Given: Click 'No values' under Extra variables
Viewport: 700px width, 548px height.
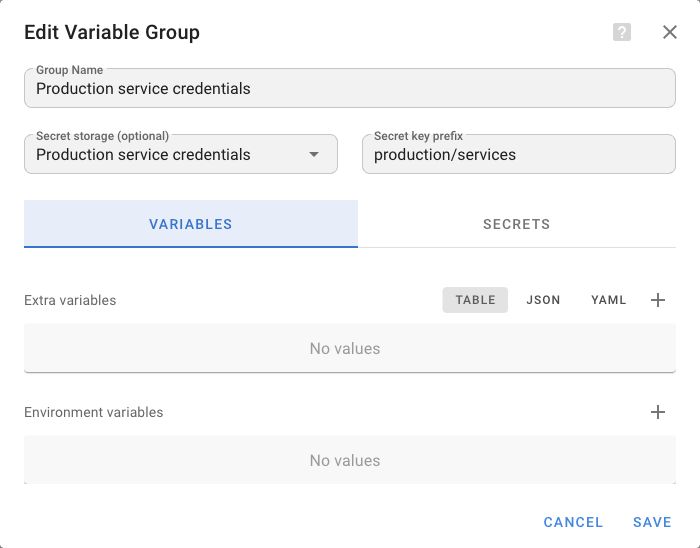Looking at the screenshot, I should [345, 349].
